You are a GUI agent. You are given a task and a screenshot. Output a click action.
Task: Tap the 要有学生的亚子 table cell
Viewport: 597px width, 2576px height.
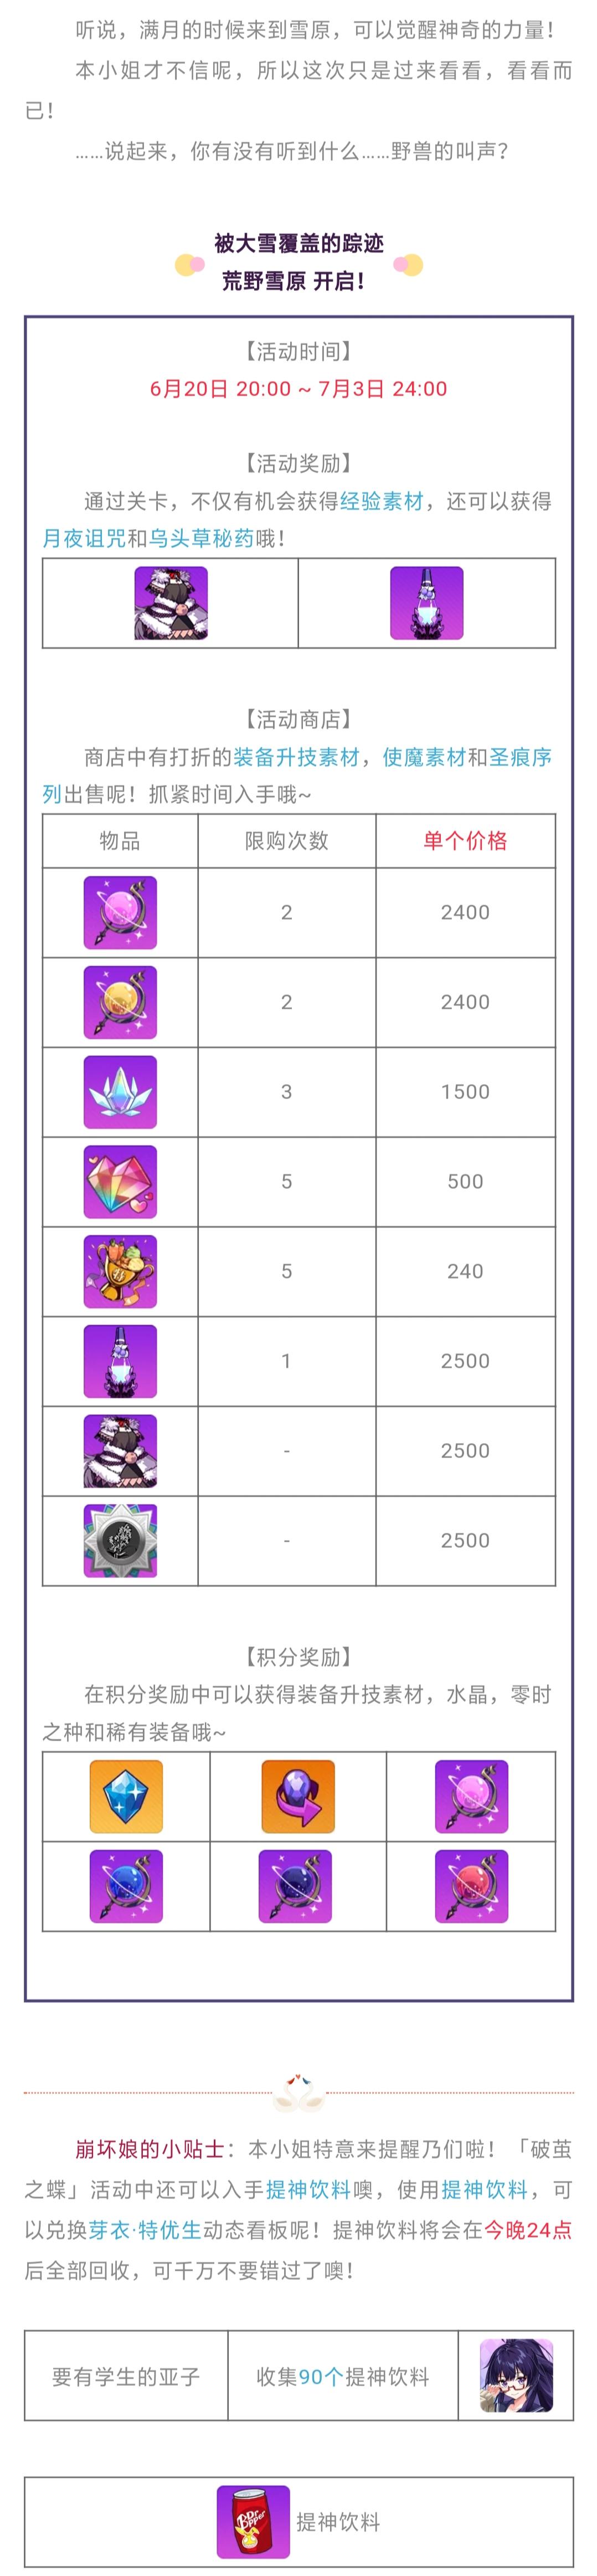(126, 2377)
